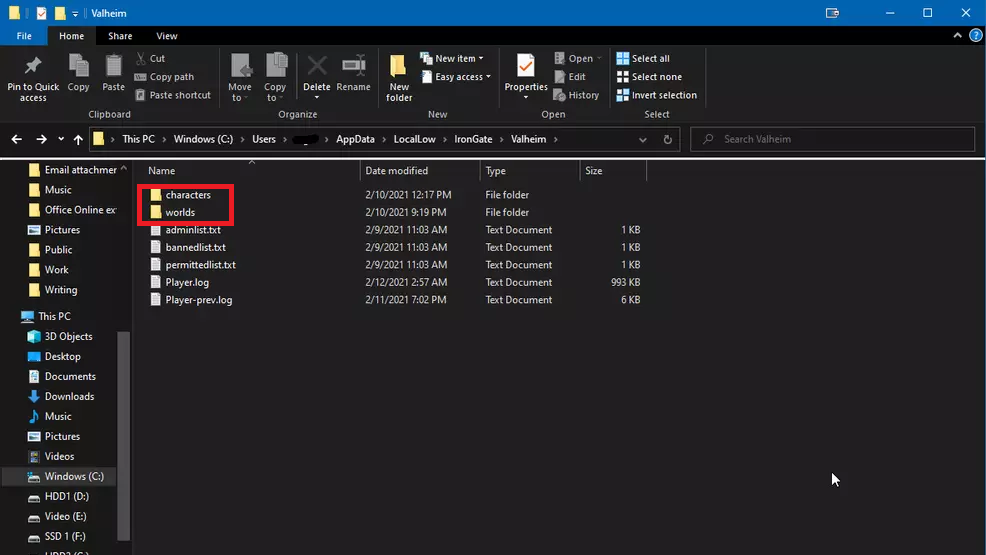Open the File menu tab
This screenshot has width=986, height=555.
tap(24, 36)
